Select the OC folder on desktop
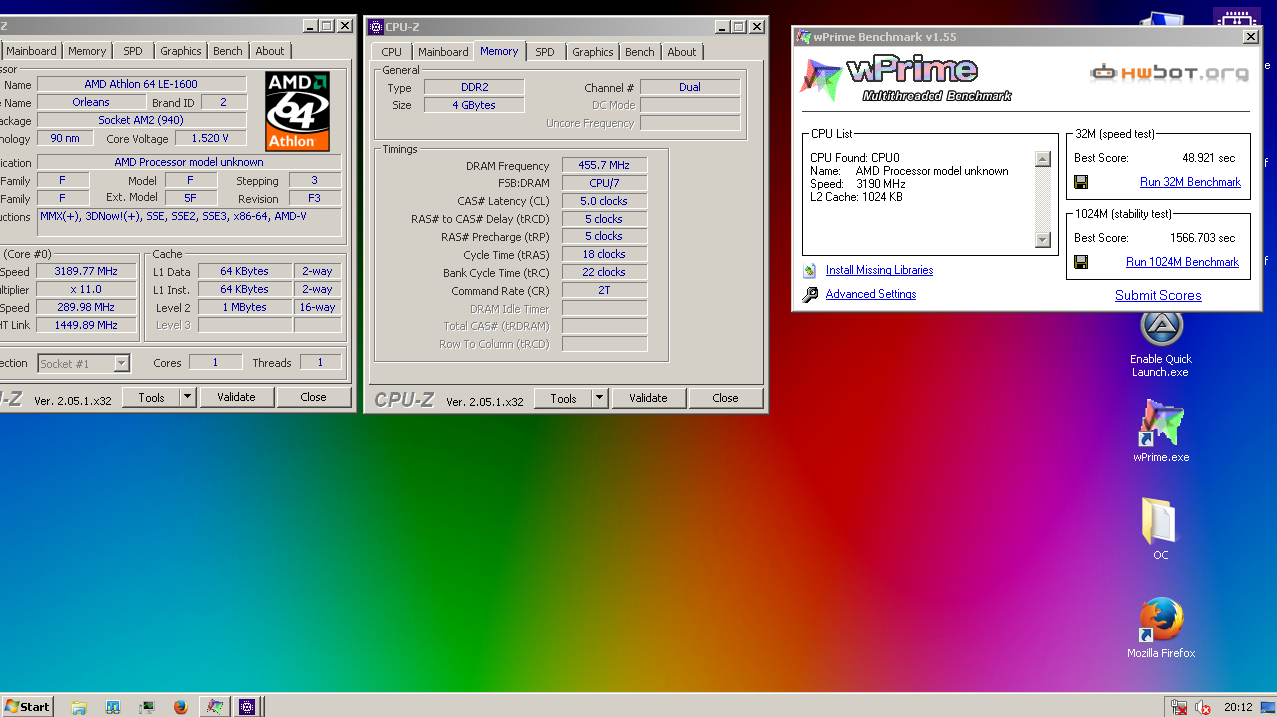This screenshot has width=1277, height=717. [x=1161, y=528]
